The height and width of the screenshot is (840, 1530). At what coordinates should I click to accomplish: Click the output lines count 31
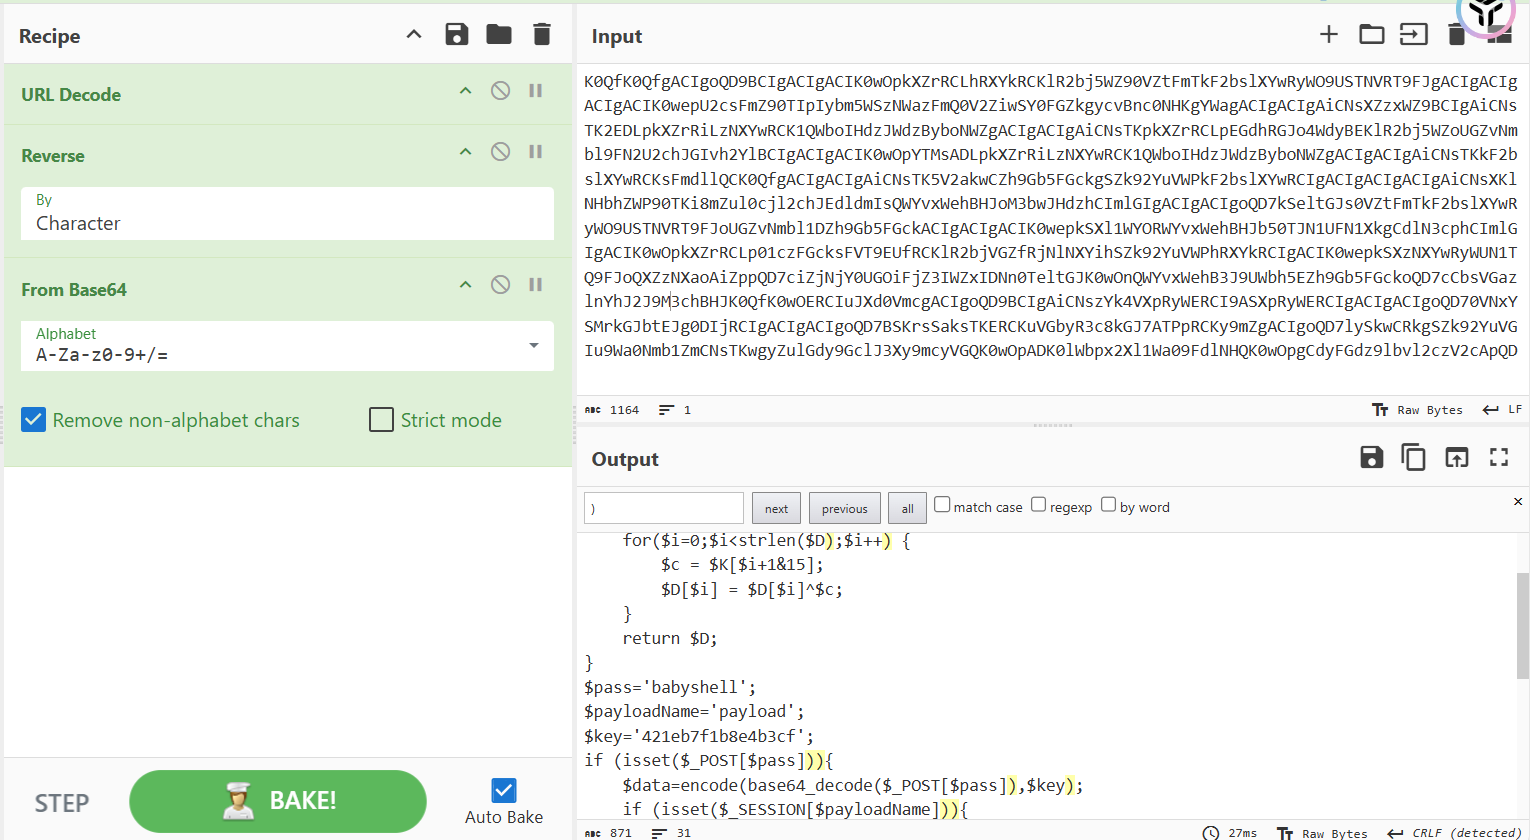[x=672, y=833]
